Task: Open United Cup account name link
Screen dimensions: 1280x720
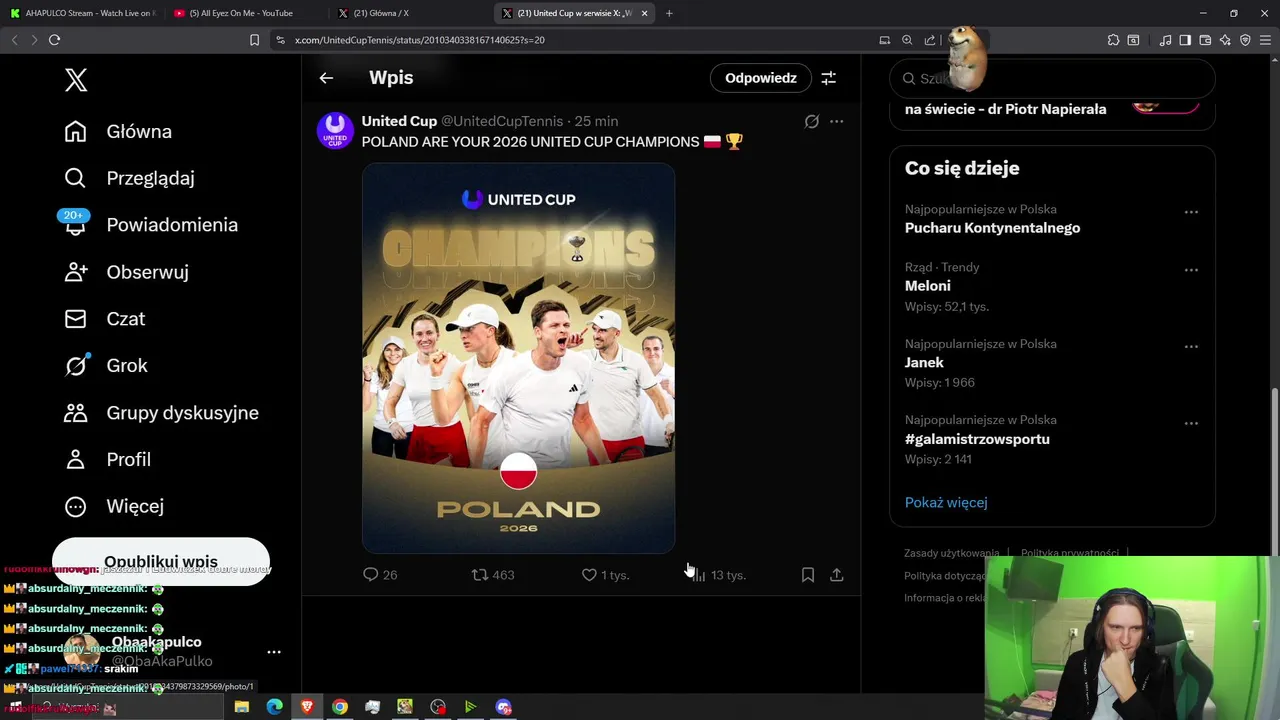Action: 399,121
